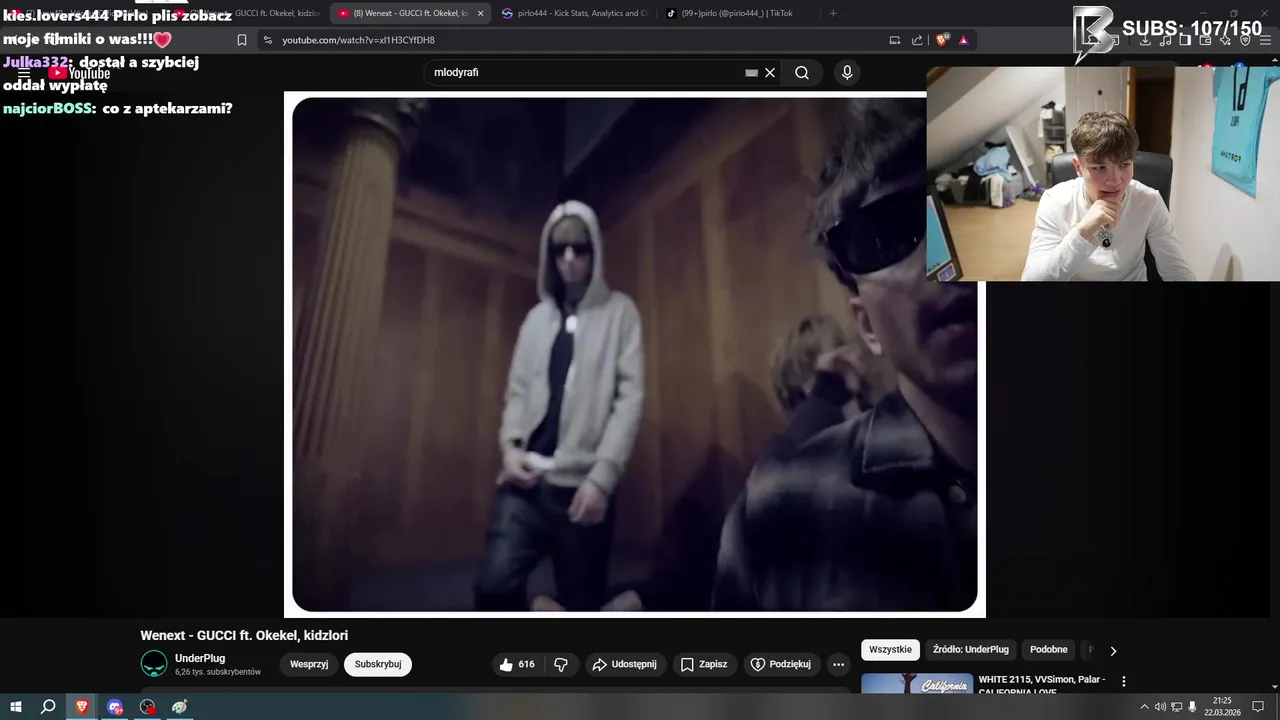Open the three-dot more actions menu
The width and height of the screenshot is (1280, 720).
point(839,664)
